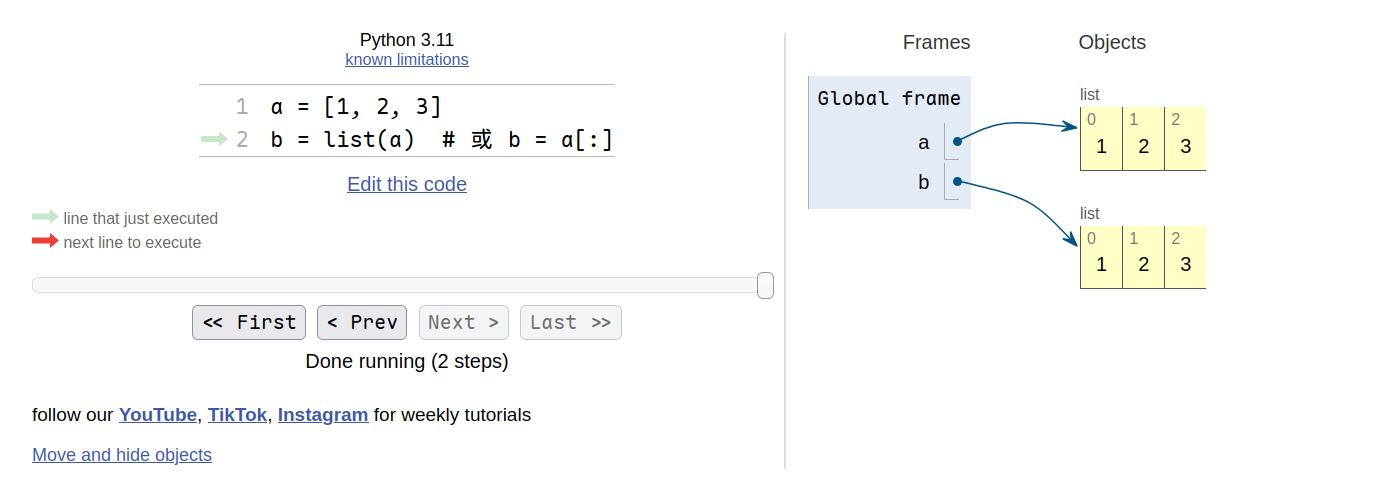
Task: Click the pointer dot of variable a
Action: (x=957, y=142)
